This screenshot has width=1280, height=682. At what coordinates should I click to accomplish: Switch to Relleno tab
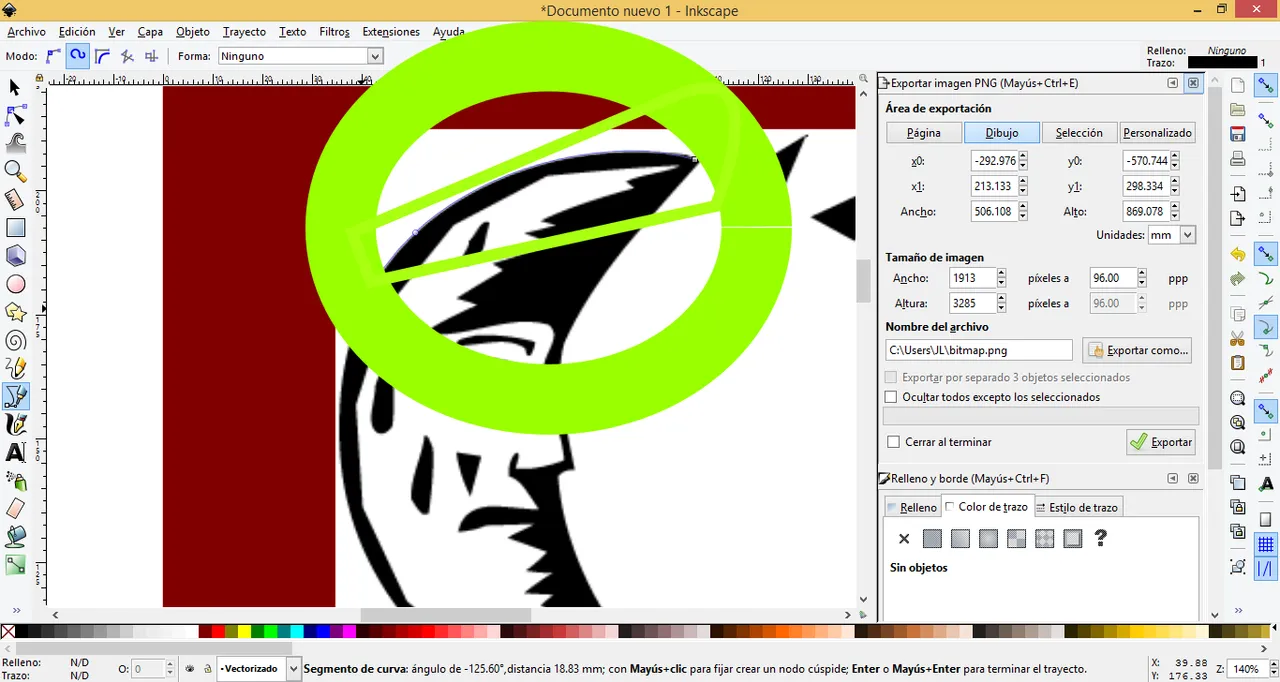tap(911, 508)
